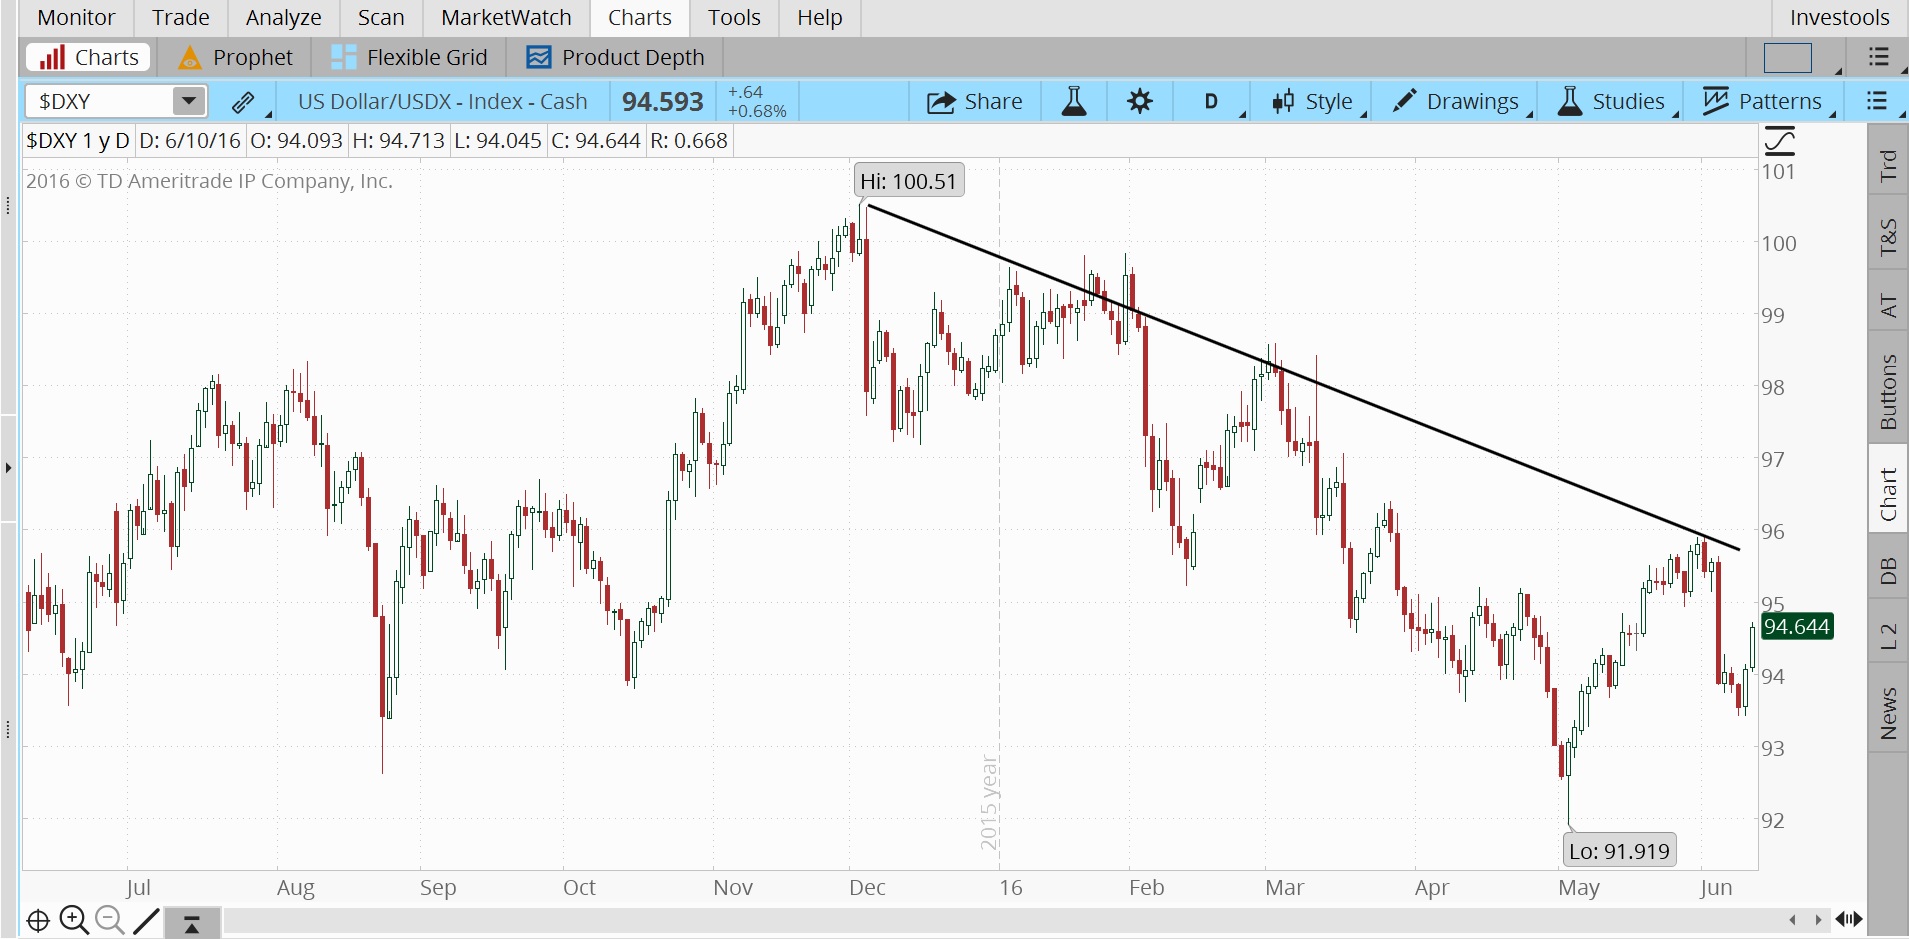Screen dimensions: 1909x939
Task: Open Product Depth
Action: pos(613,57)
